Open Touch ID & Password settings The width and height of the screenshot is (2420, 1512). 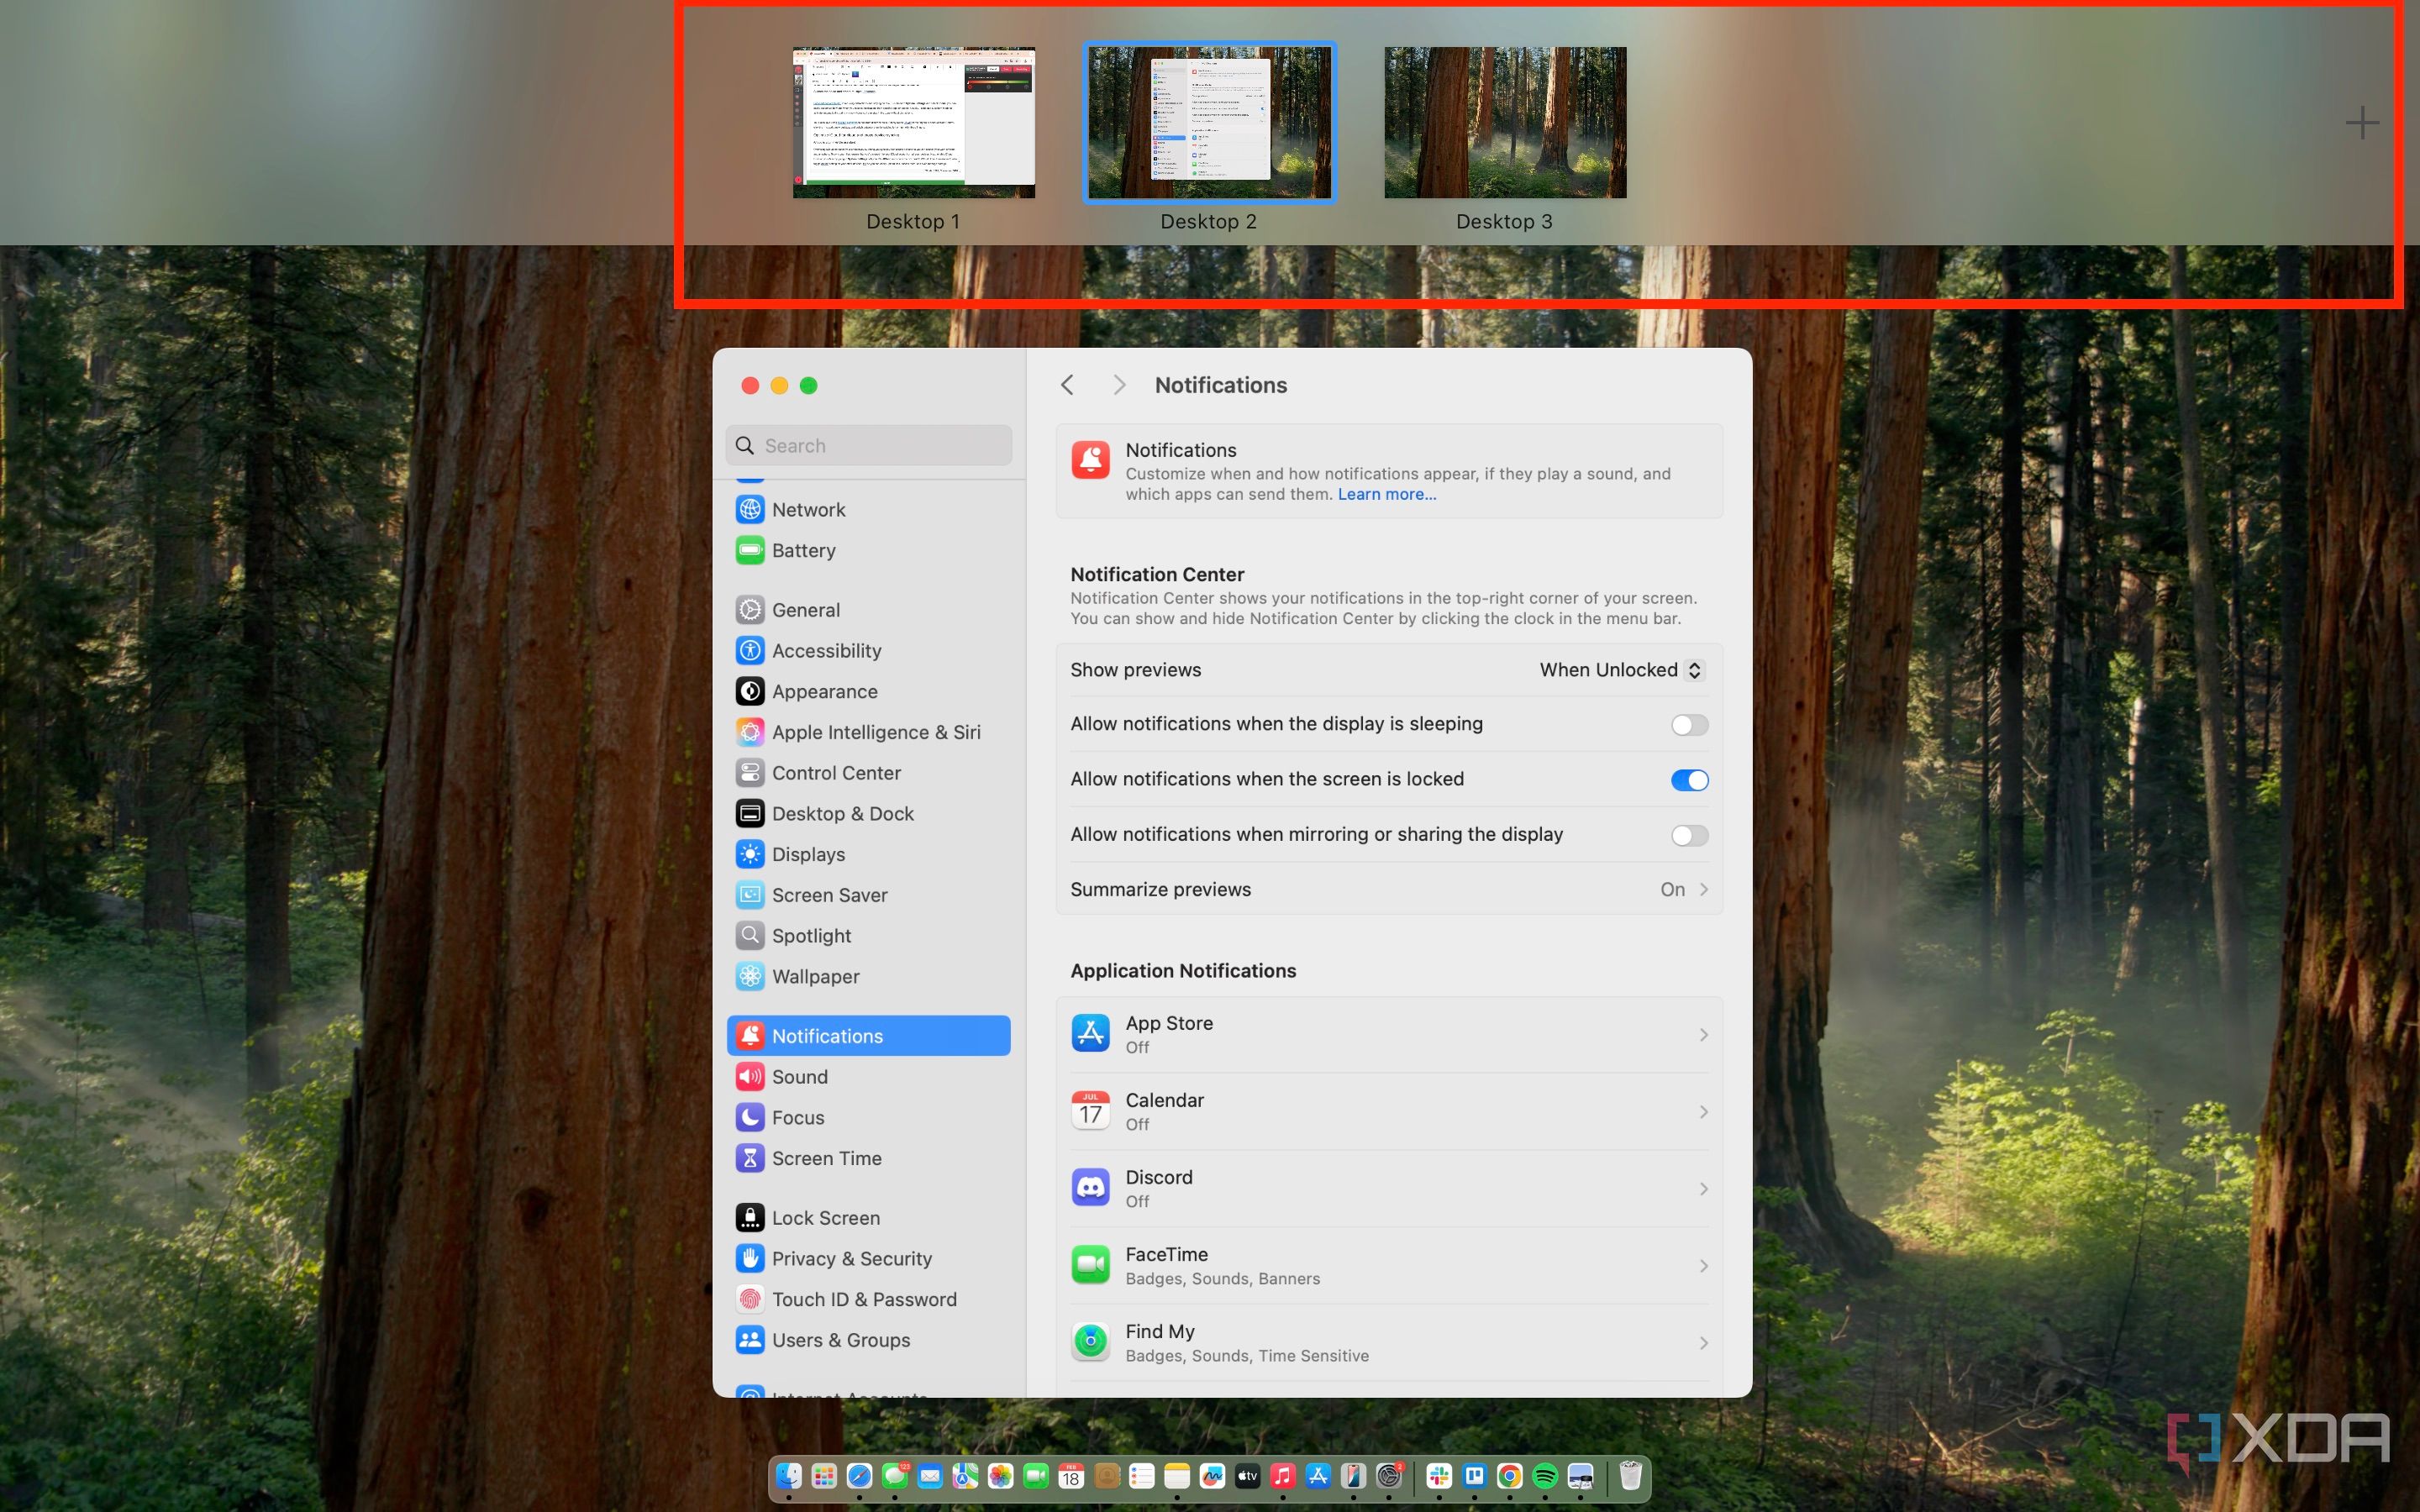868,1299
